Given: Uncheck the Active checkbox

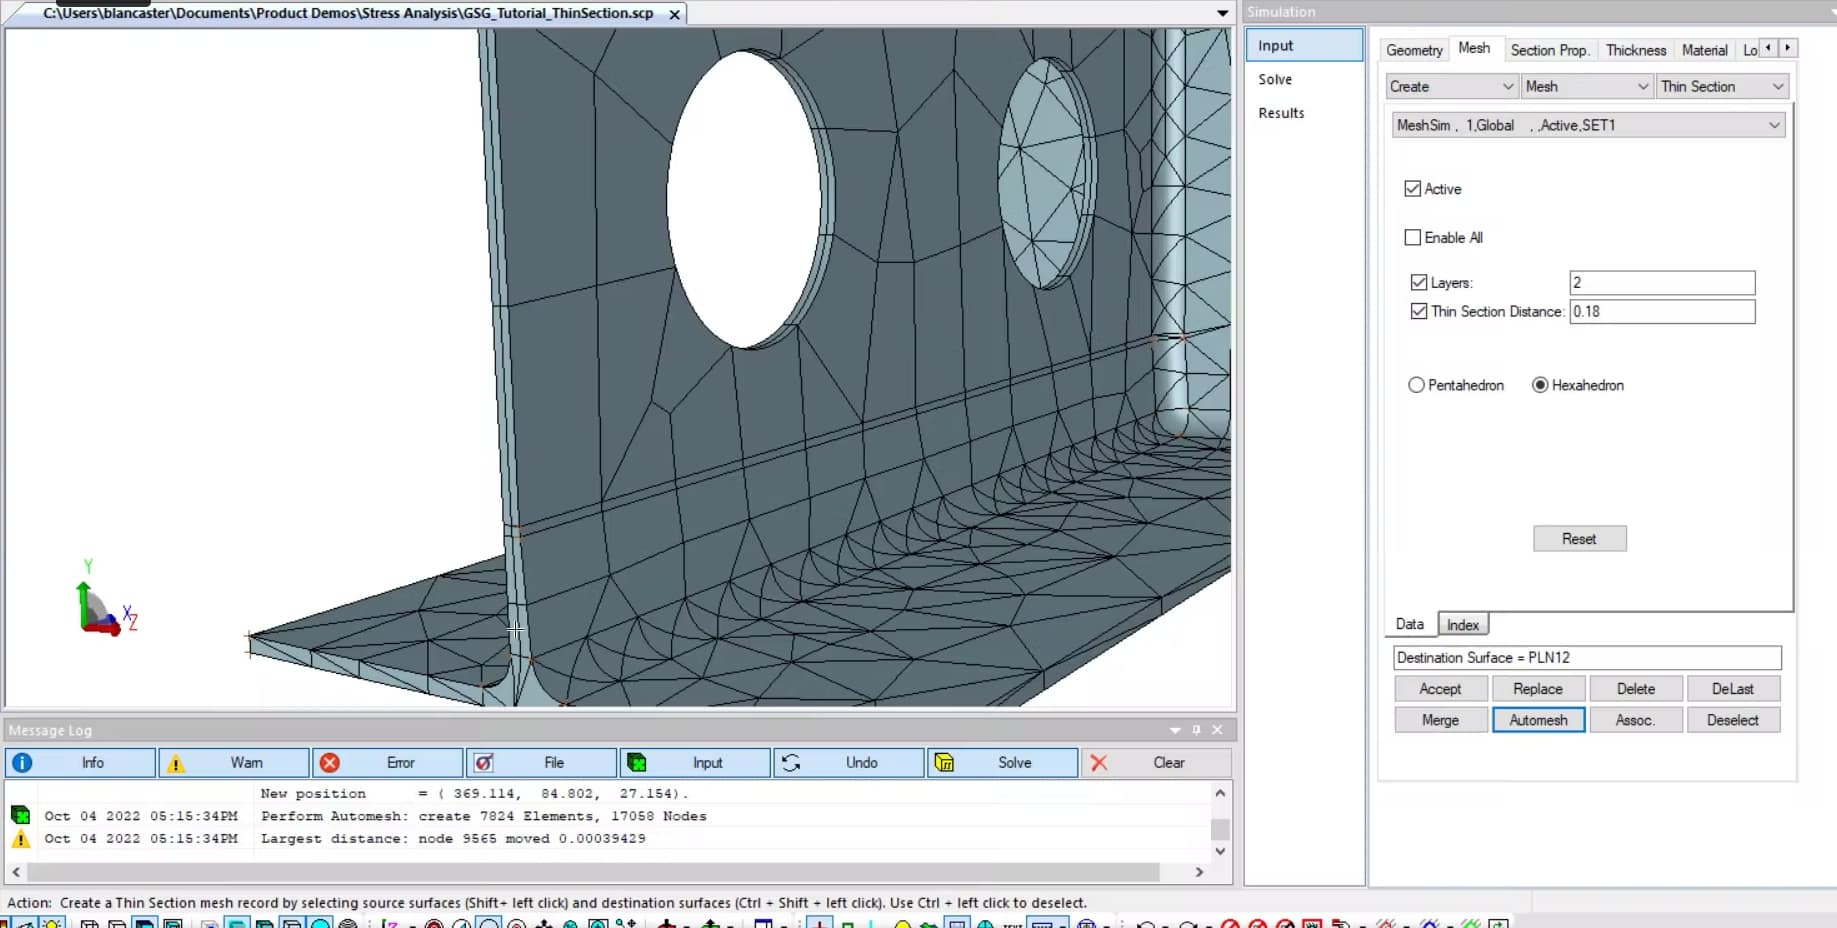Looking at the screenshot, I should (1413, 189).
